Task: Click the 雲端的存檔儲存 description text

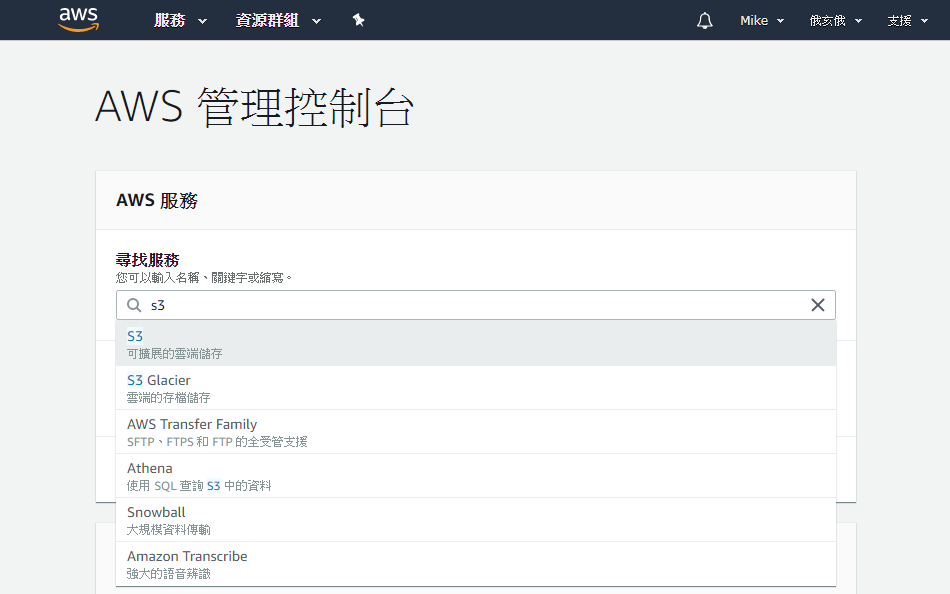Action: 168,398
